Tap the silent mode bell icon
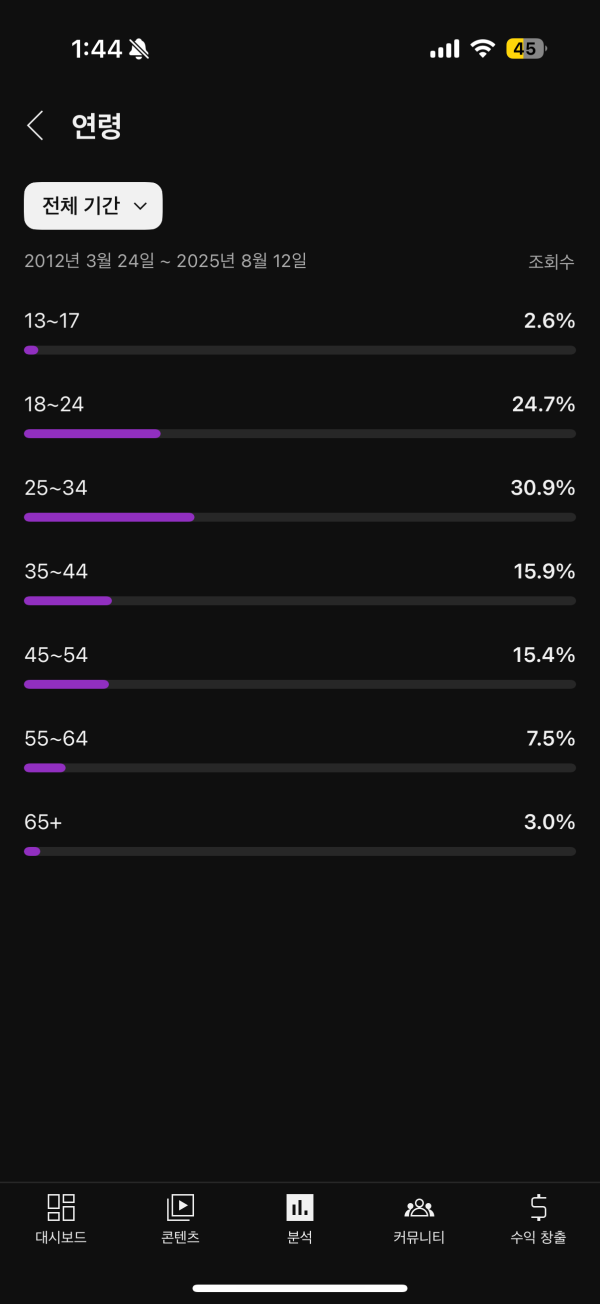 [x=139, y=49]
